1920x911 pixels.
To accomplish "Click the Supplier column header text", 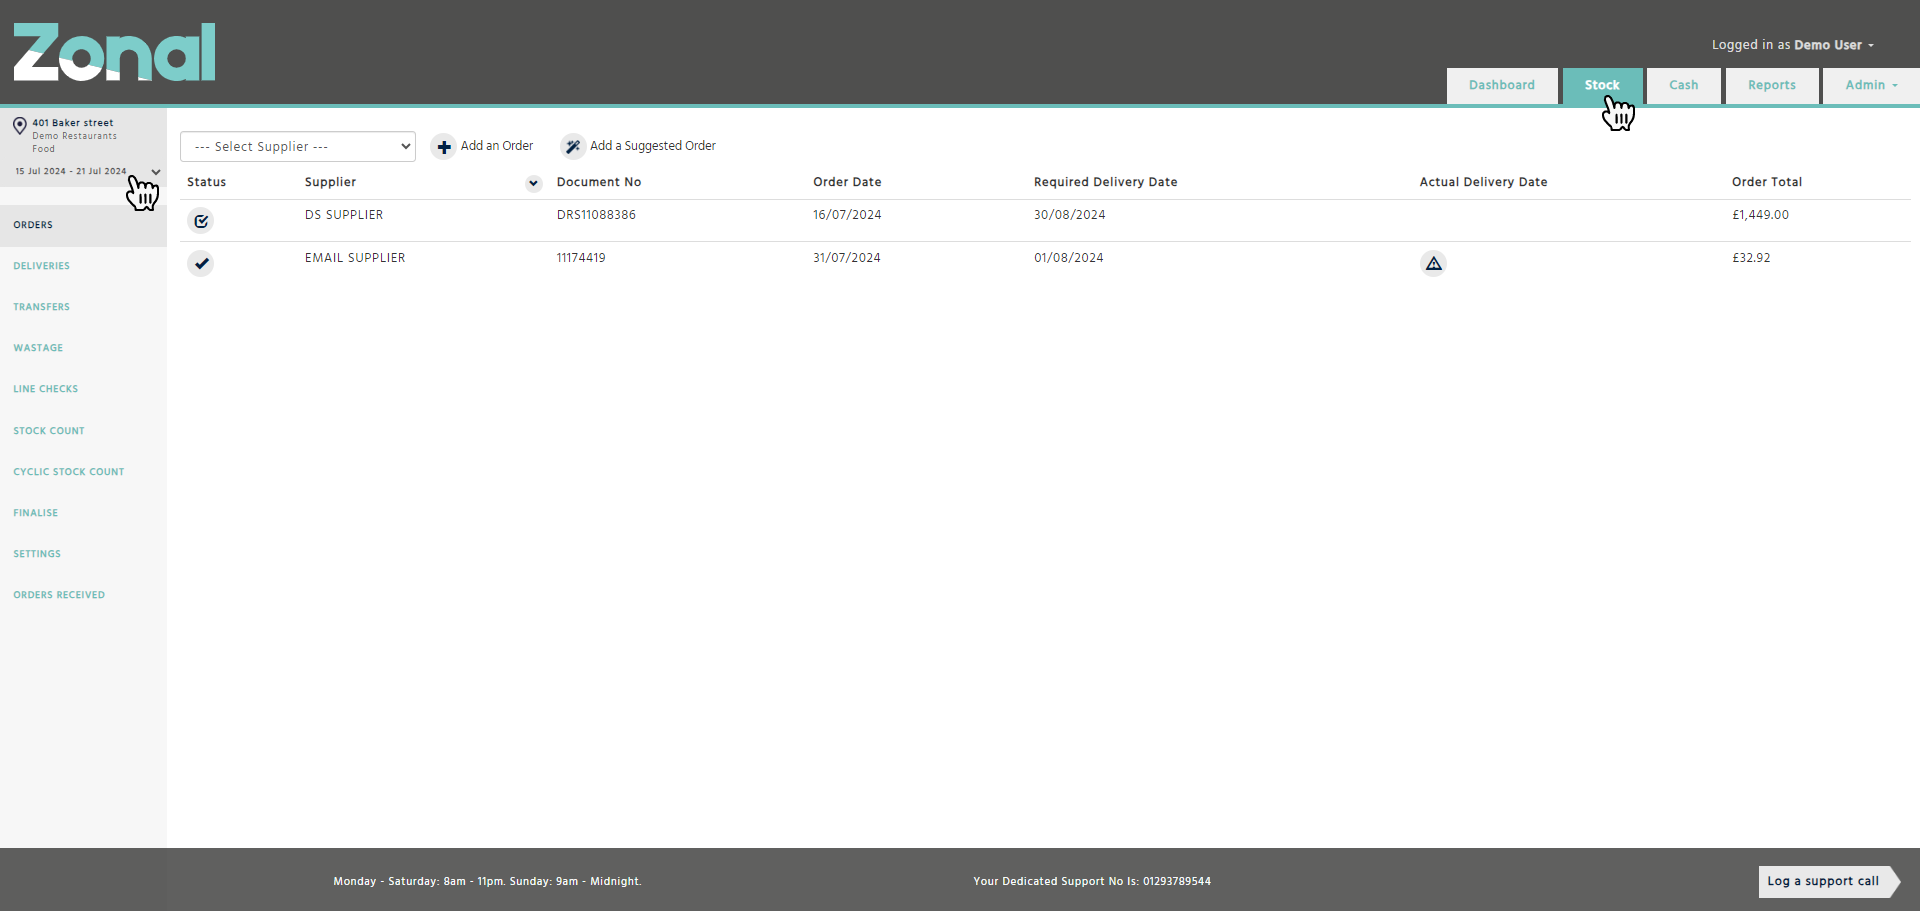I will [x=330, y=182].
